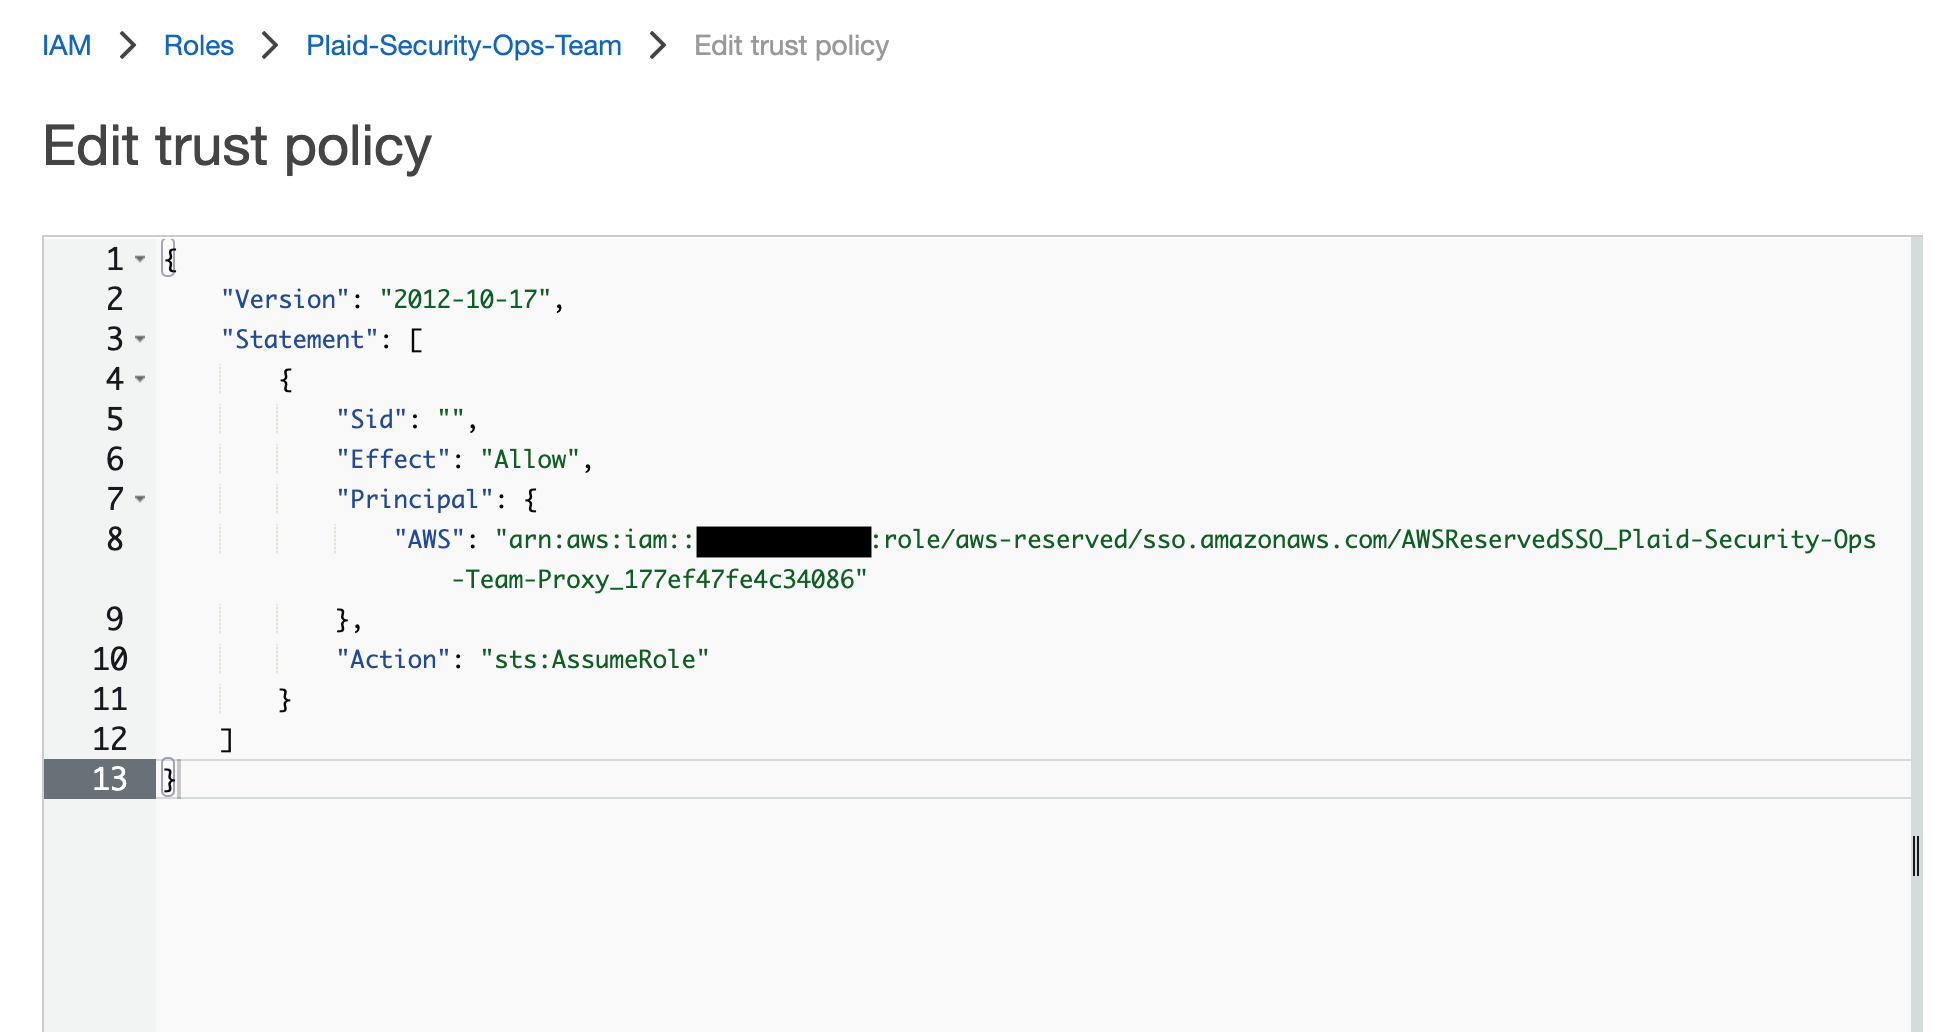
Task: Click the "sts:AssumeRole" value
Action: click(x=594, y=659)
